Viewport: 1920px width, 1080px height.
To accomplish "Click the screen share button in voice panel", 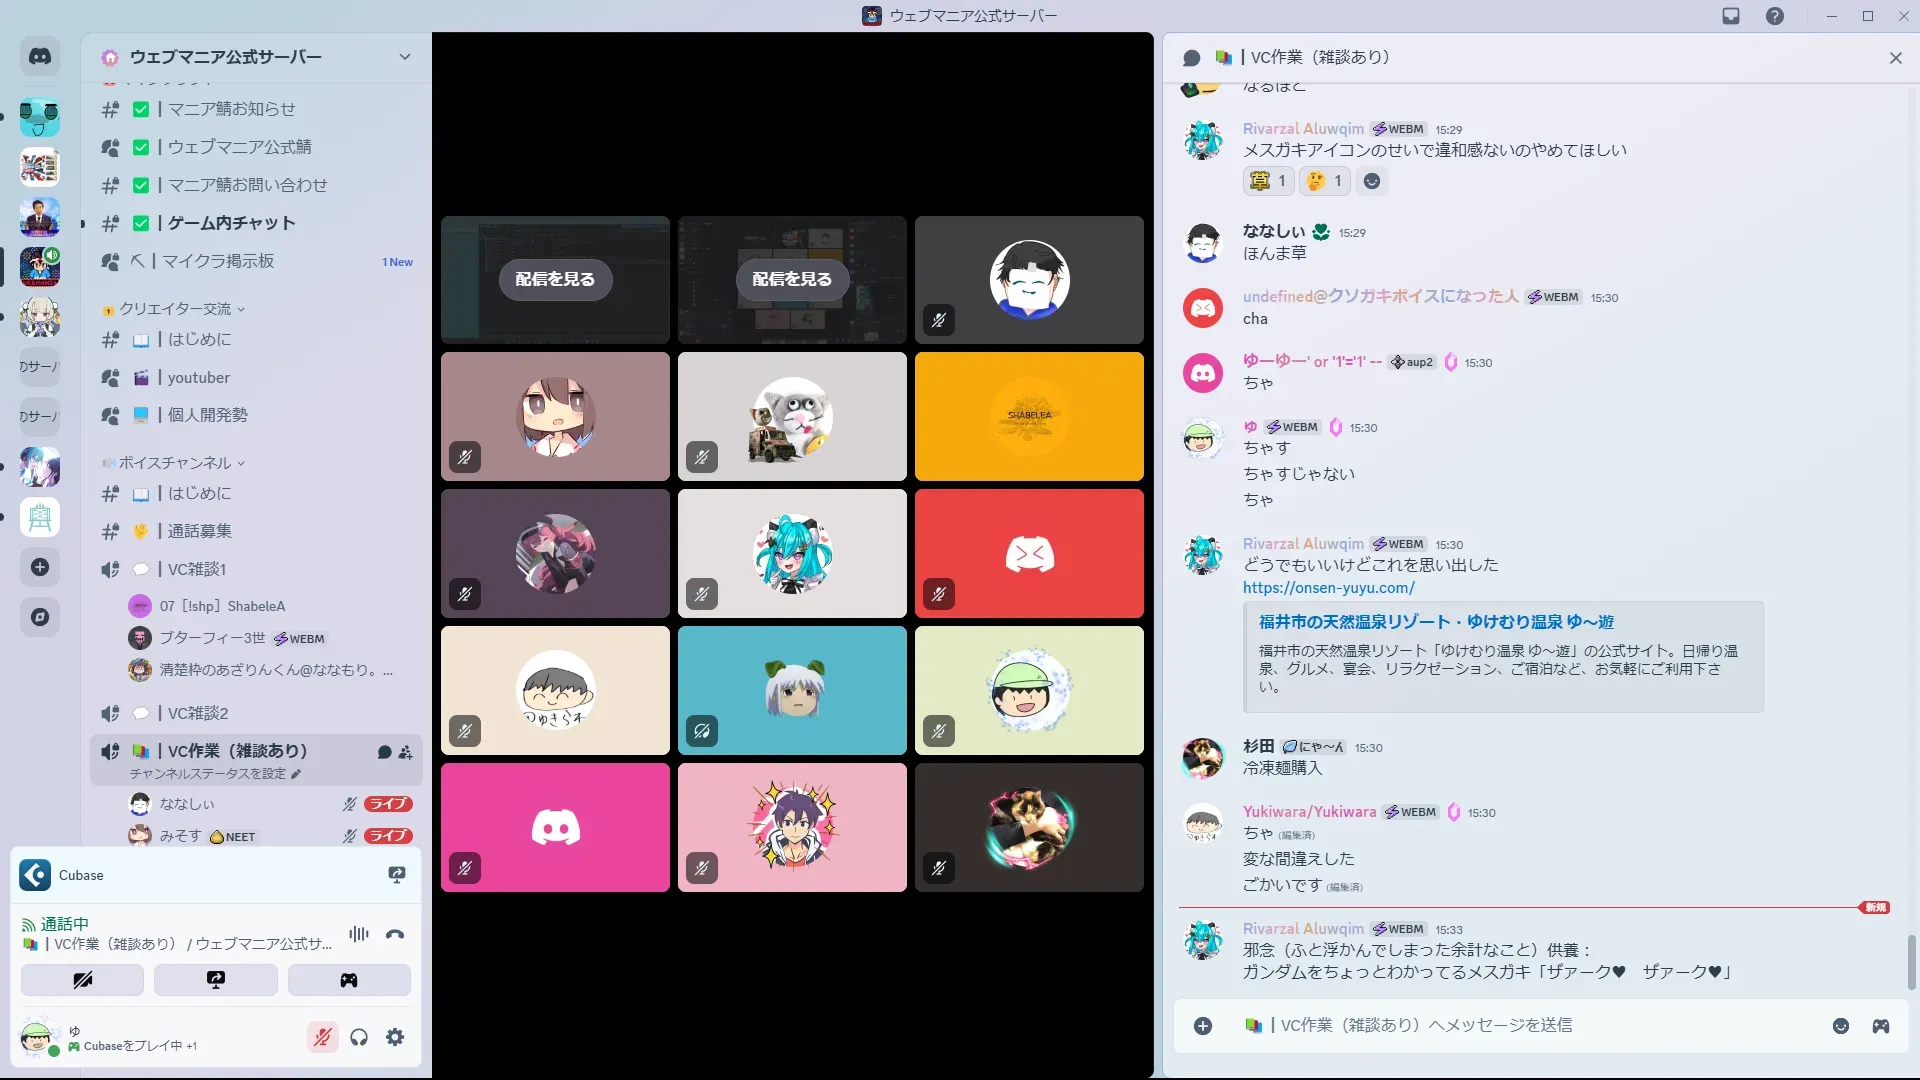I will coord(216,980).
